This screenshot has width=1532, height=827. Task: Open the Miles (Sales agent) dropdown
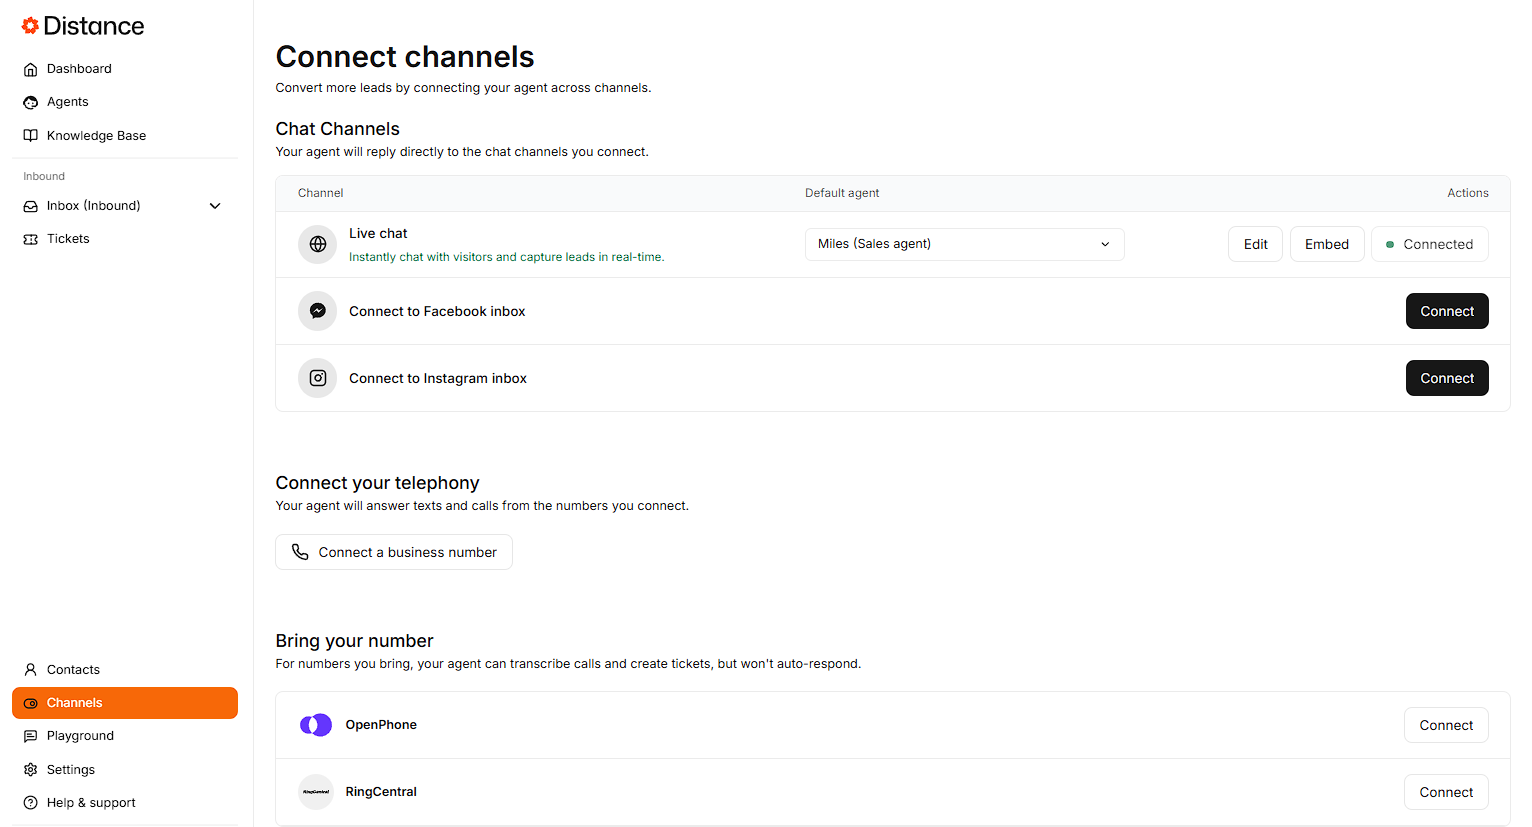(x=964, y=244)
